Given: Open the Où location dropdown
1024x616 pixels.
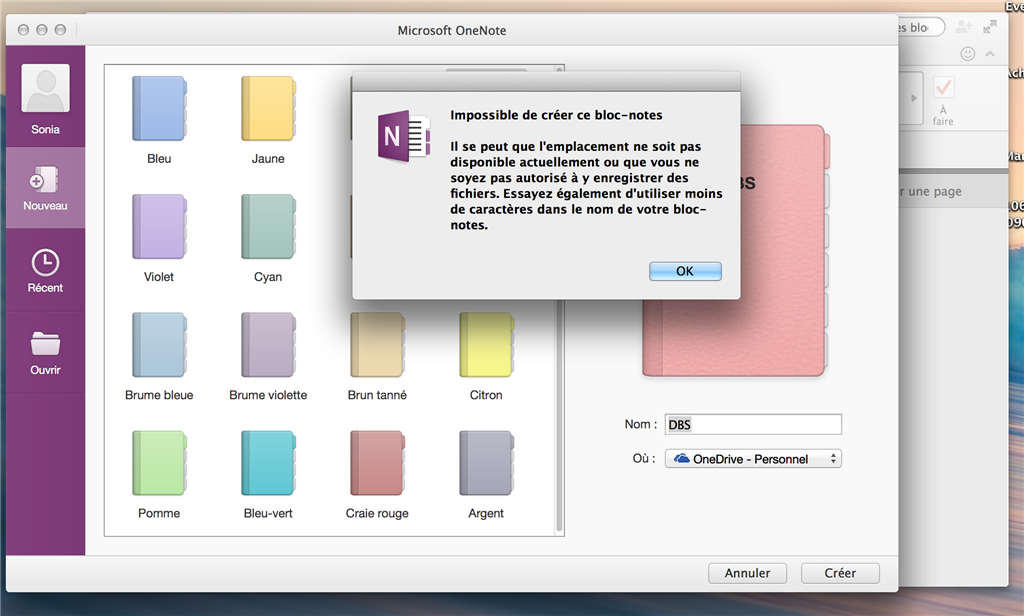Looking at the screenshot, I should [753, 459].
